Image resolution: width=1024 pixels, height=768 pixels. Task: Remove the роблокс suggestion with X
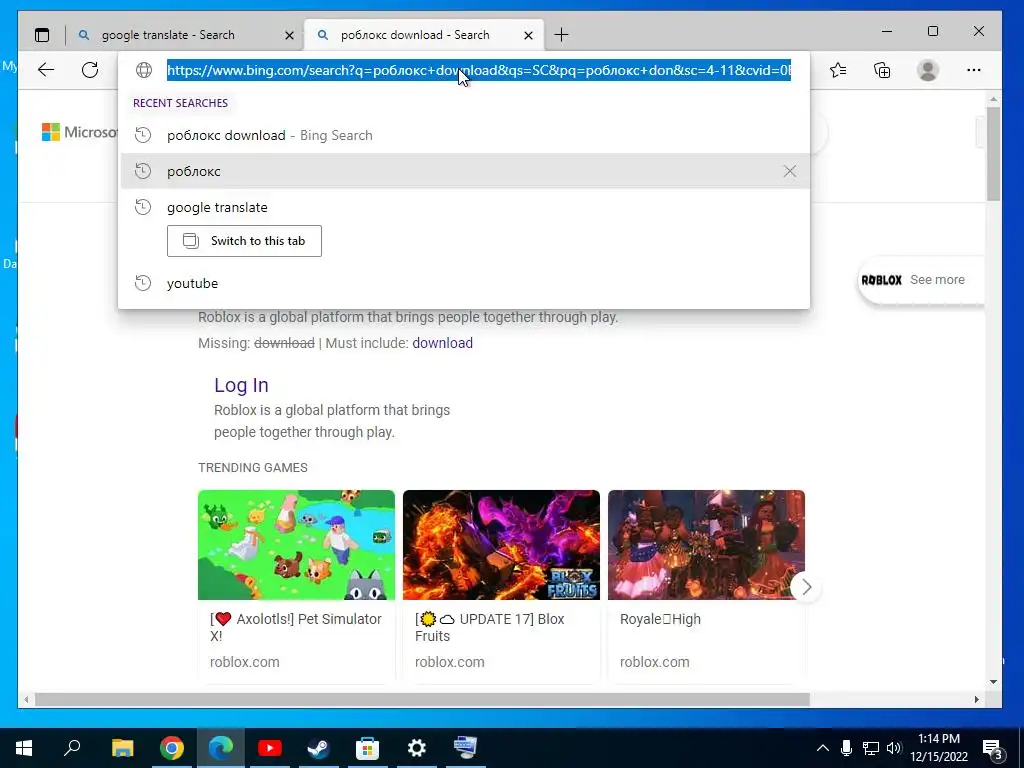tap(790, 171)
